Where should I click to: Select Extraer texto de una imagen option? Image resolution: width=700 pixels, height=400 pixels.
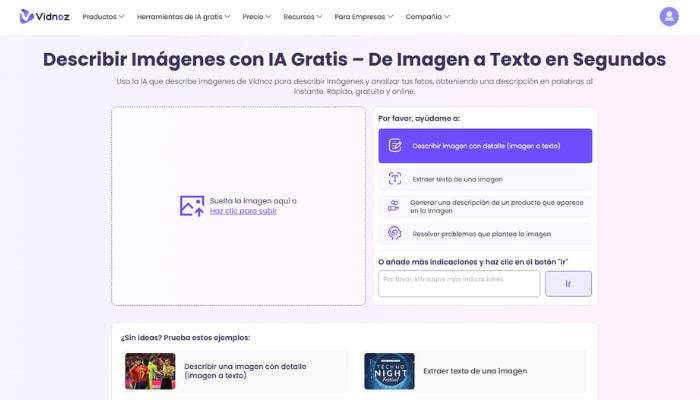click(485, 179)
